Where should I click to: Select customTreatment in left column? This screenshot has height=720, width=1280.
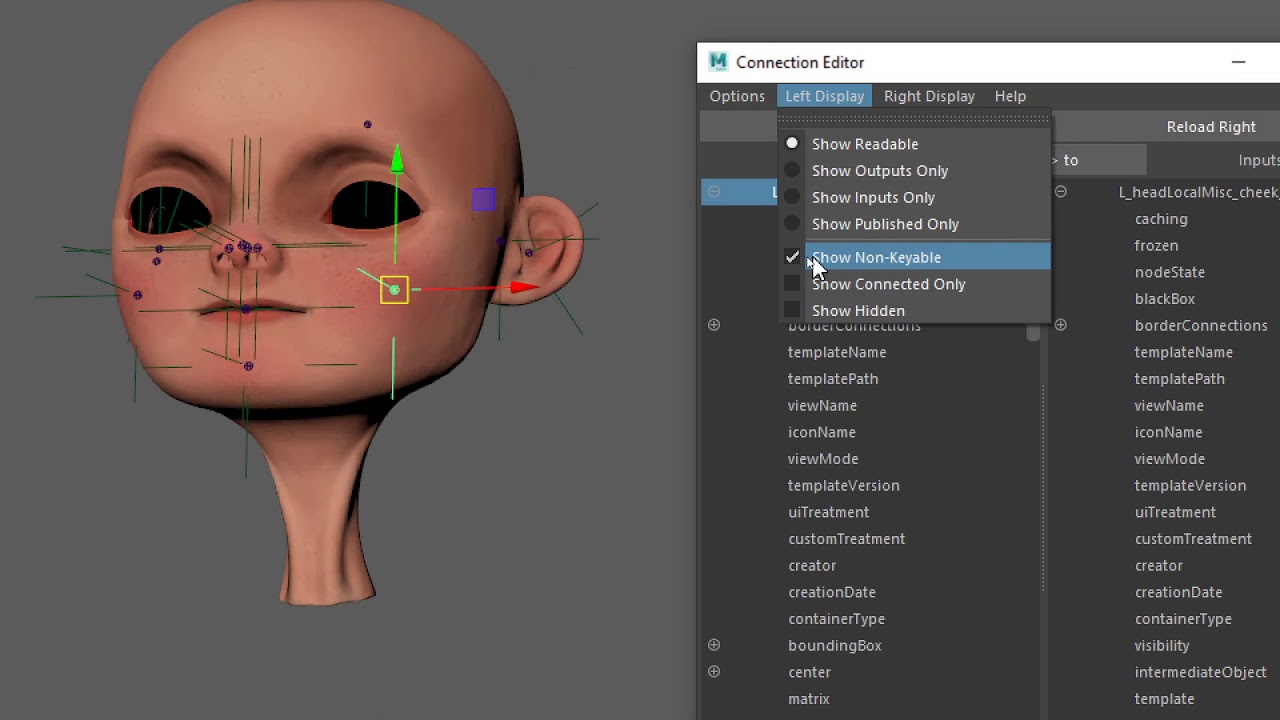click(x=846, y=539)
